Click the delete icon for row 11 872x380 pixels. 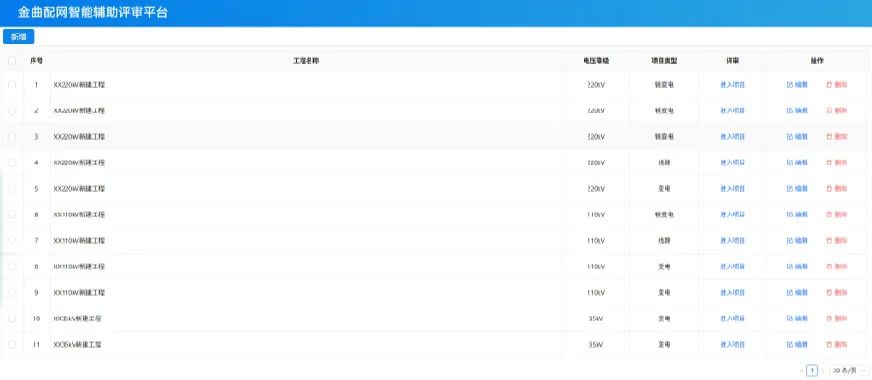pos(829,344)
